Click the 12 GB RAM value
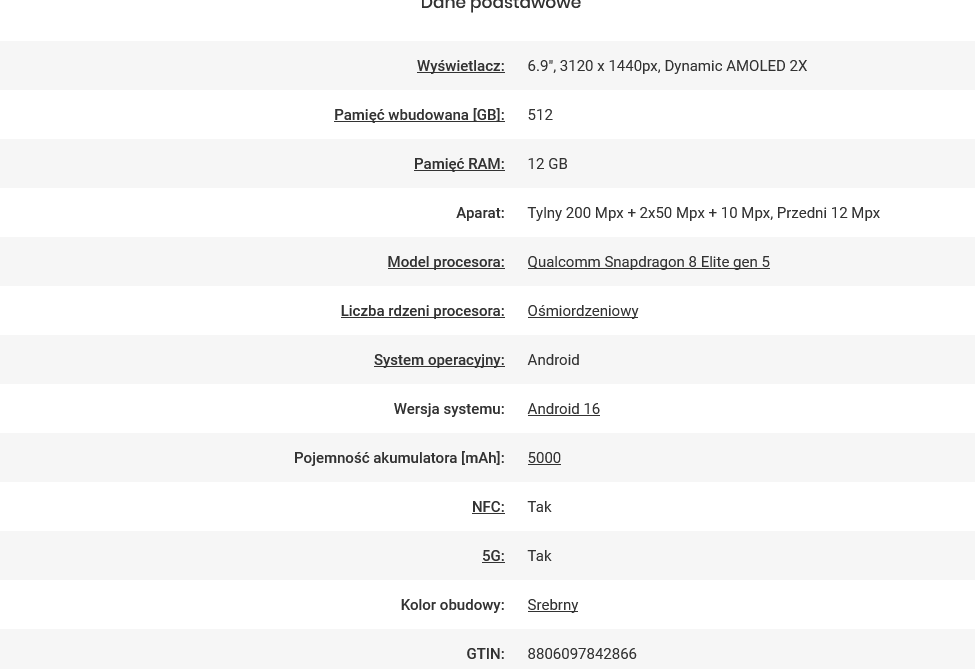Viewport: 975px width, 669px height. (x=547, y=164)
